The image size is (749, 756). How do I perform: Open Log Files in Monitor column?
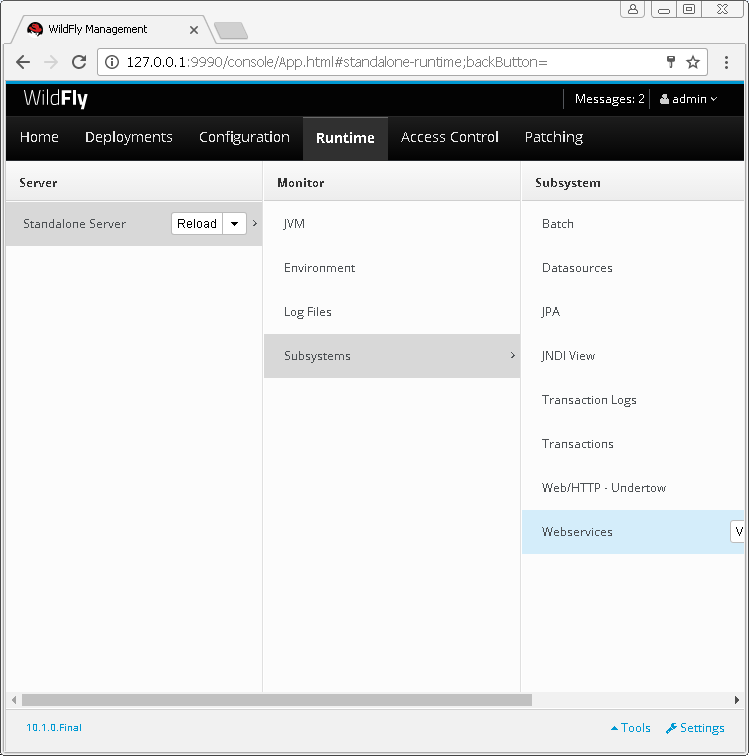point(392,311)
